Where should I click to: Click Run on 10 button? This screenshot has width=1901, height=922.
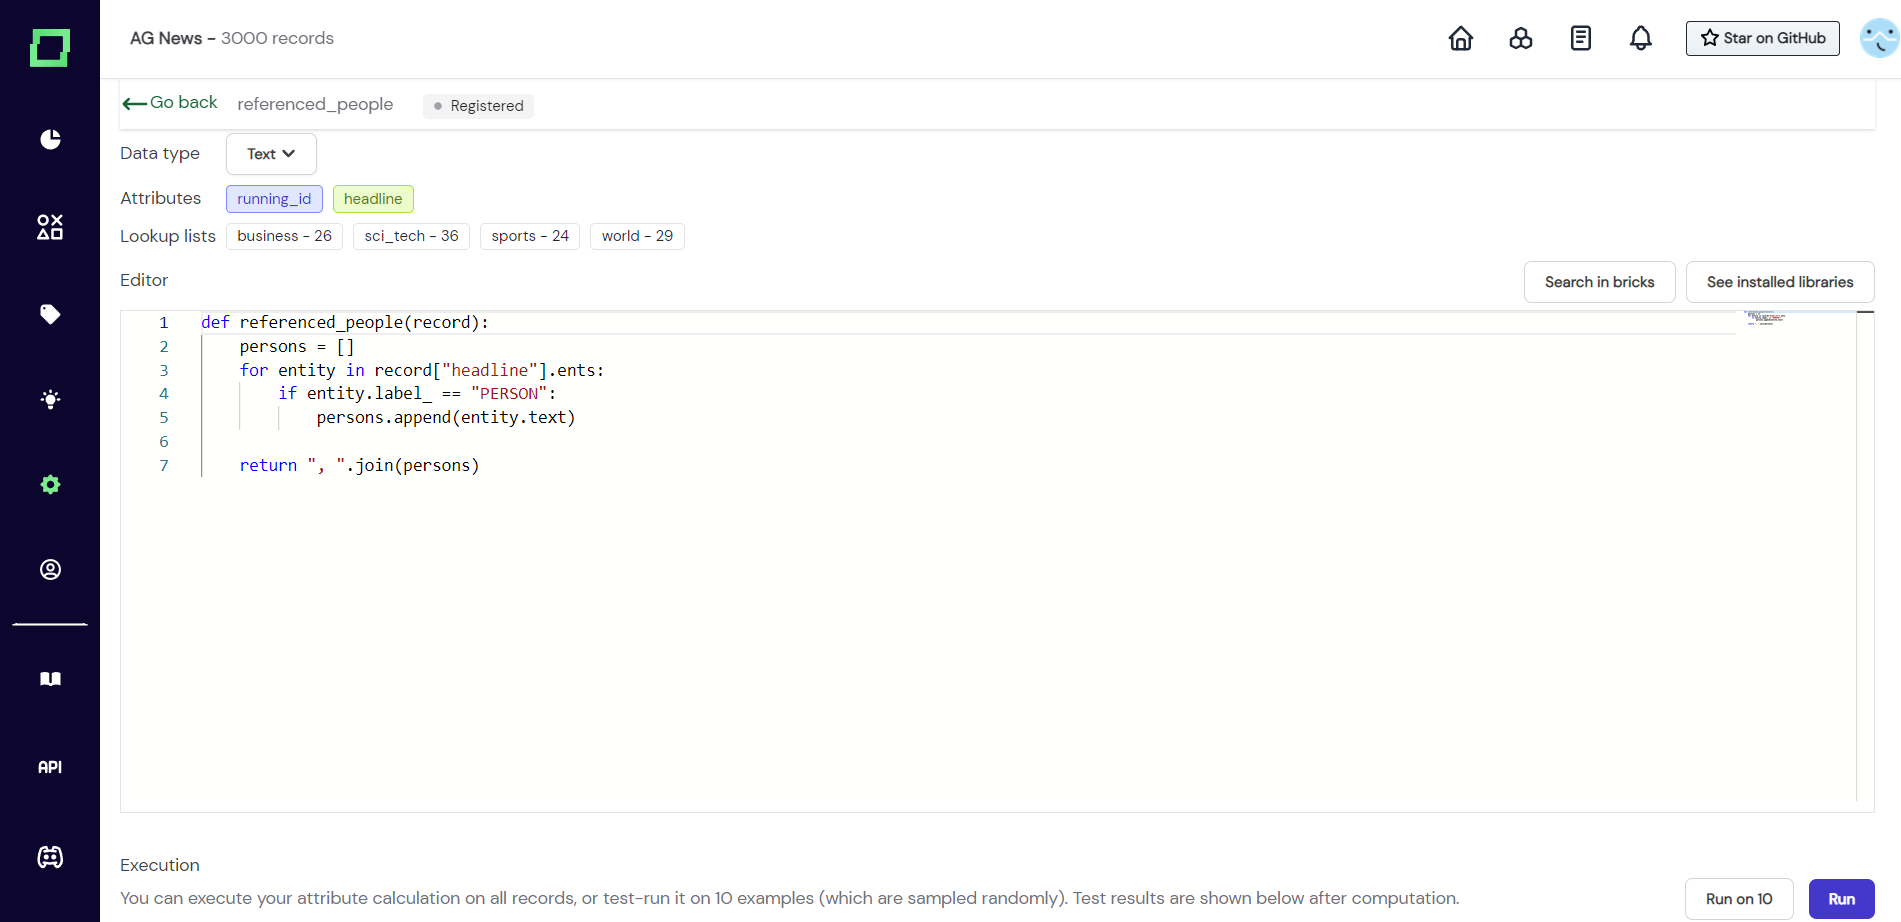[x=1739, y=899]
